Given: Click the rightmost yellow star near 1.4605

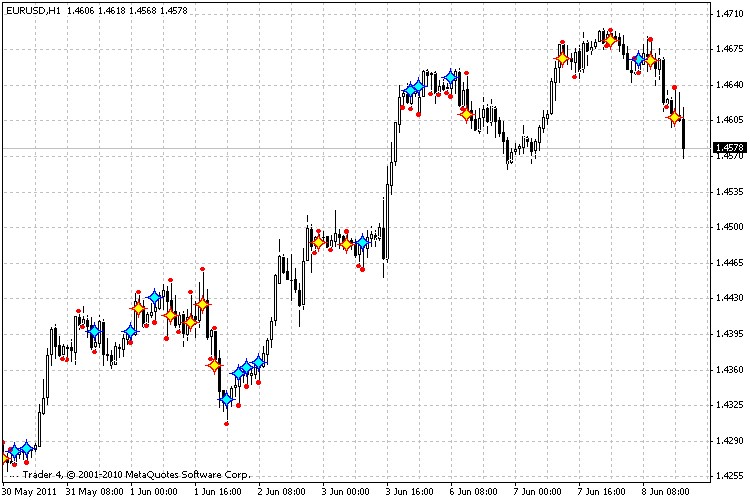Looking at the screenshot, I should coord(675,118).
